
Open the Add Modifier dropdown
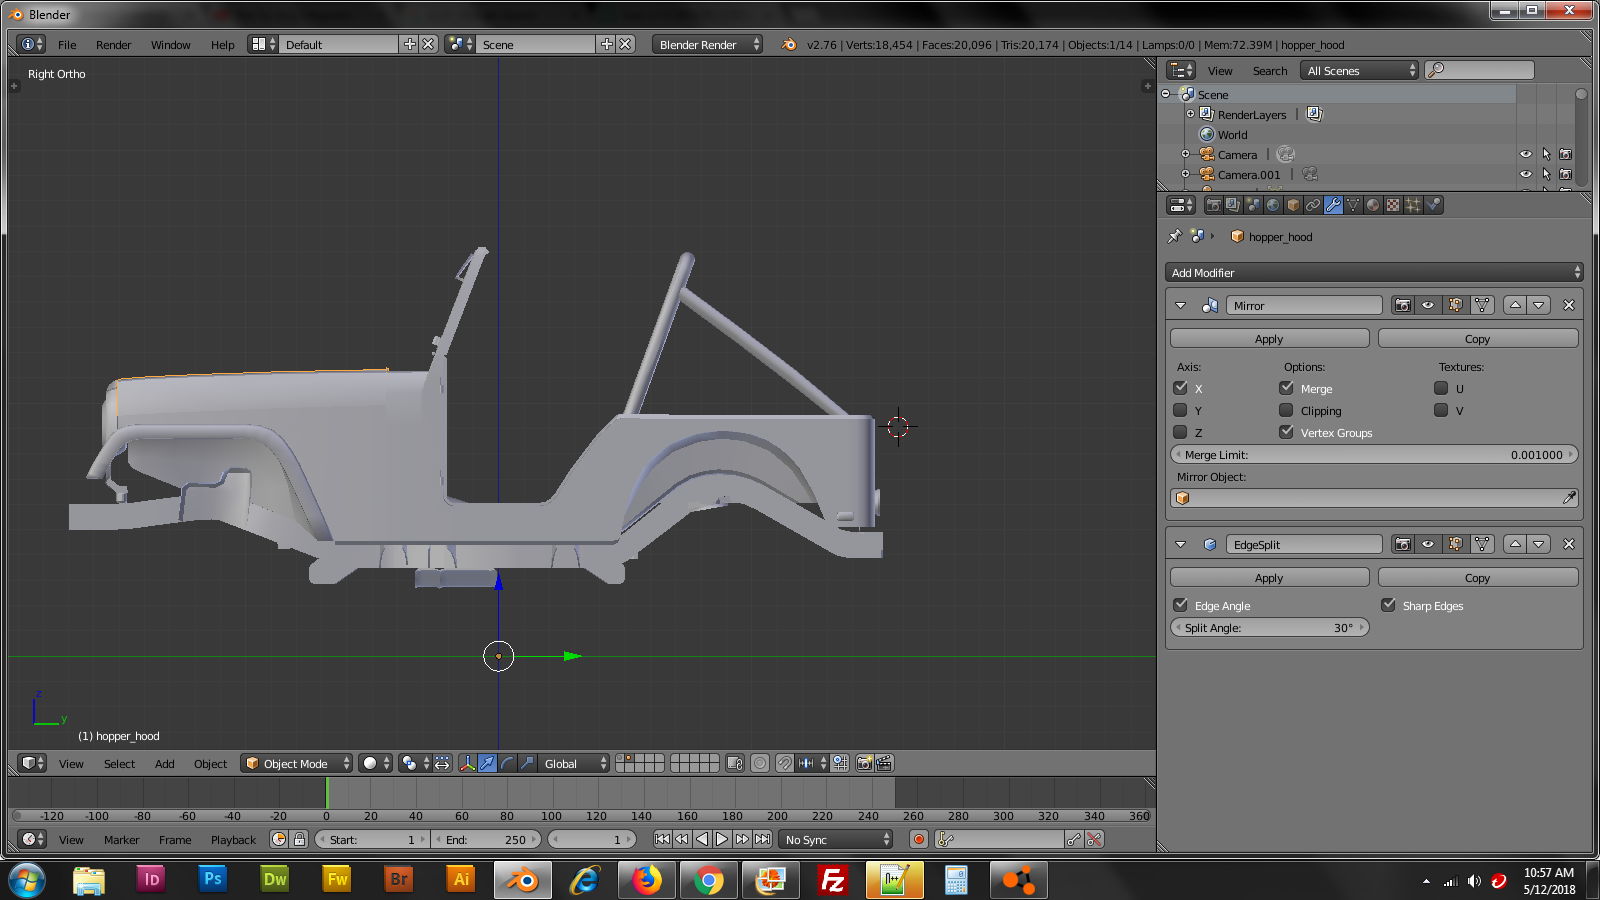point(1374,273)
